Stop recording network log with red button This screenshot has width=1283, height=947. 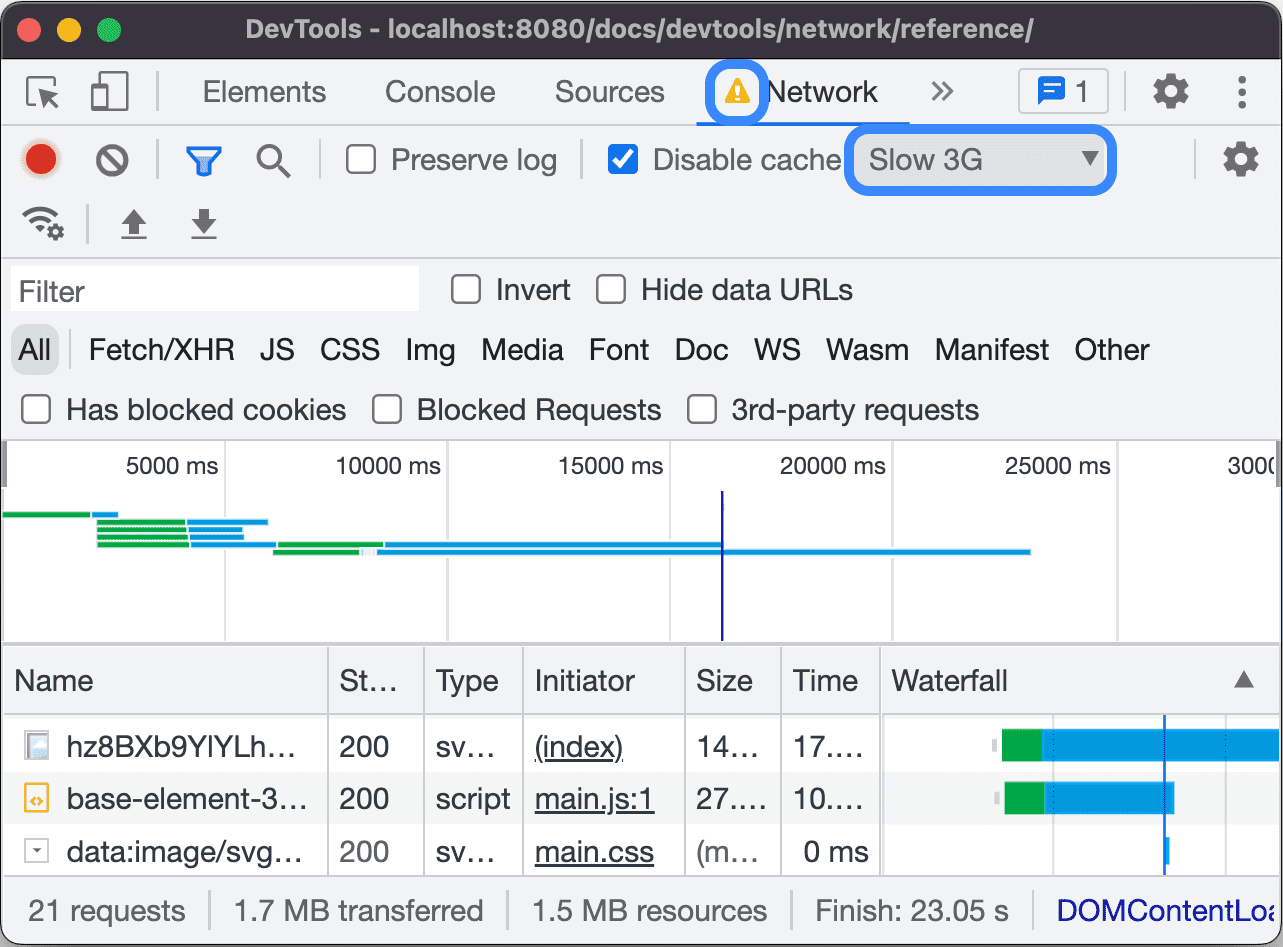41,160
